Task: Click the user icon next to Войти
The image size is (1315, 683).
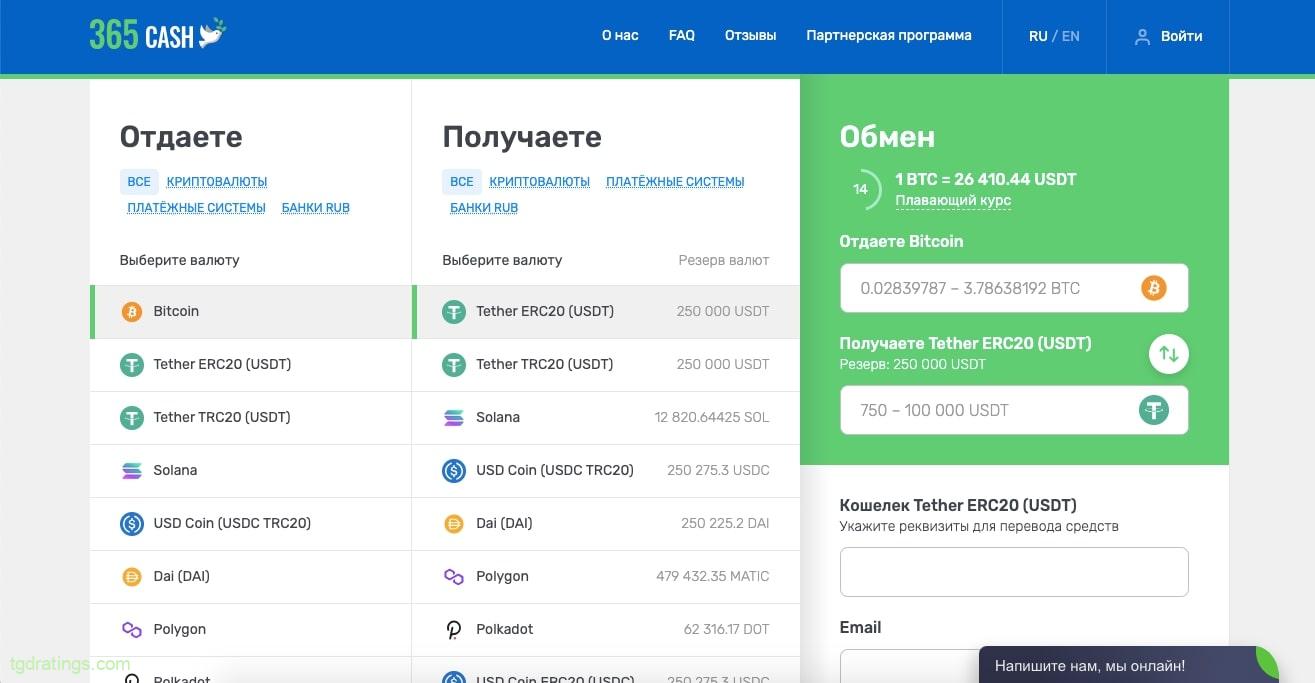Action: (1142, 36)
